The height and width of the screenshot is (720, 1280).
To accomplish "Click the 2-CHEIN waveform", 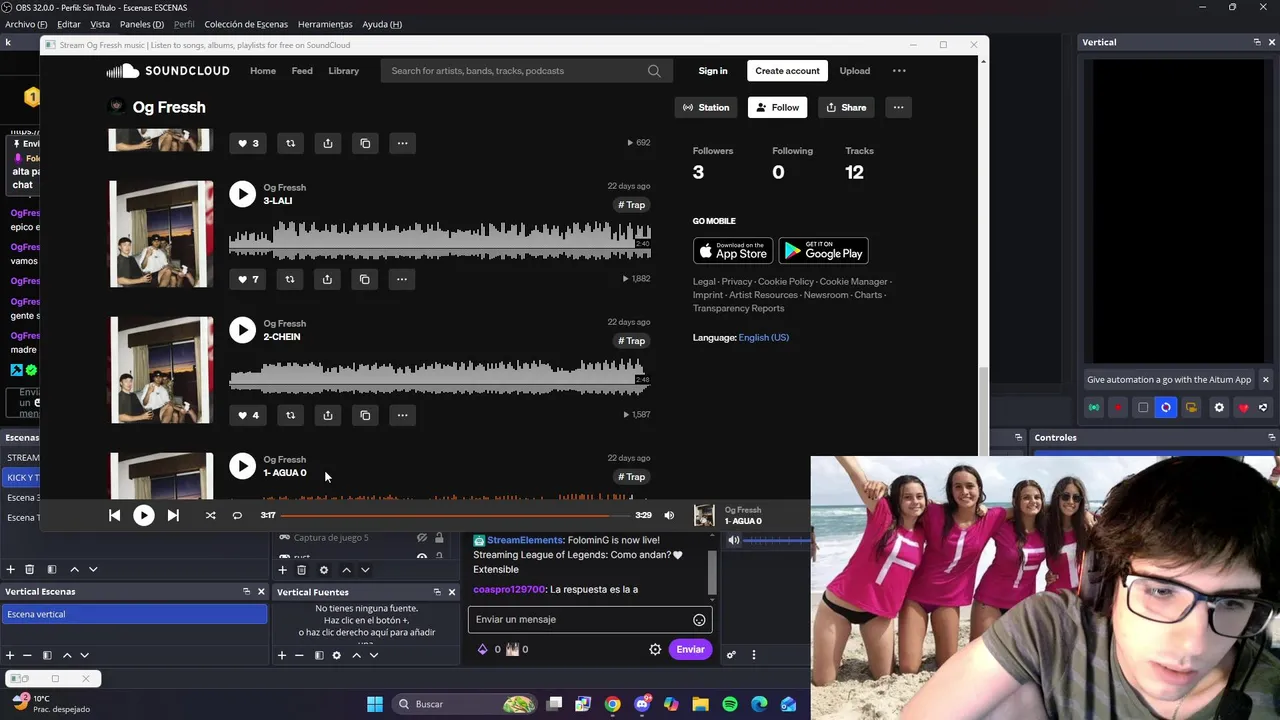I will point(440,377).
